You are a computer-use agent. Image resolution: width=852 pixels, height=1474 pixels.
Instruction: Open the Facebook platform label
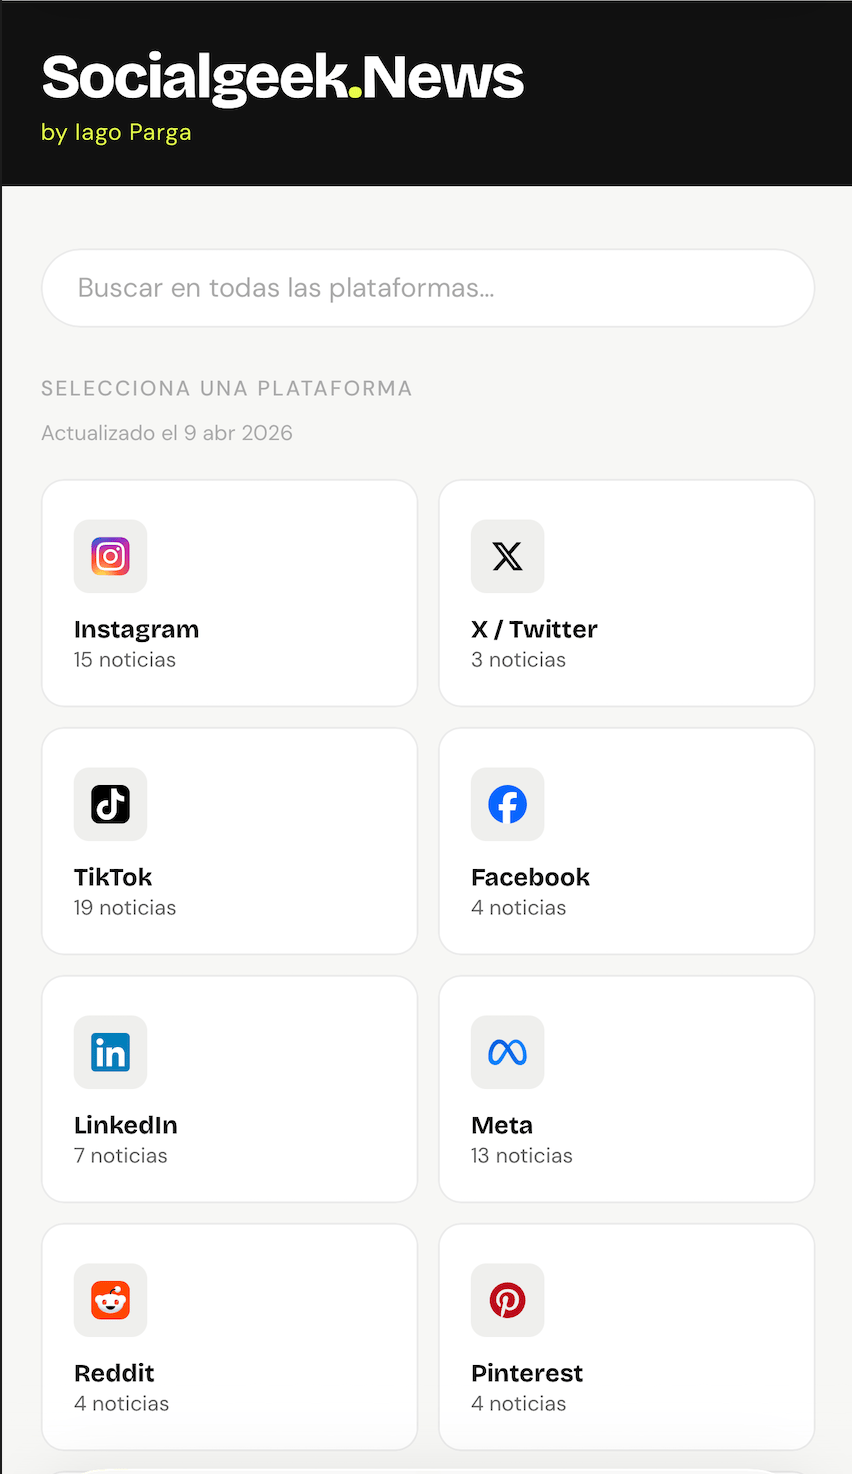coord(530,877)
